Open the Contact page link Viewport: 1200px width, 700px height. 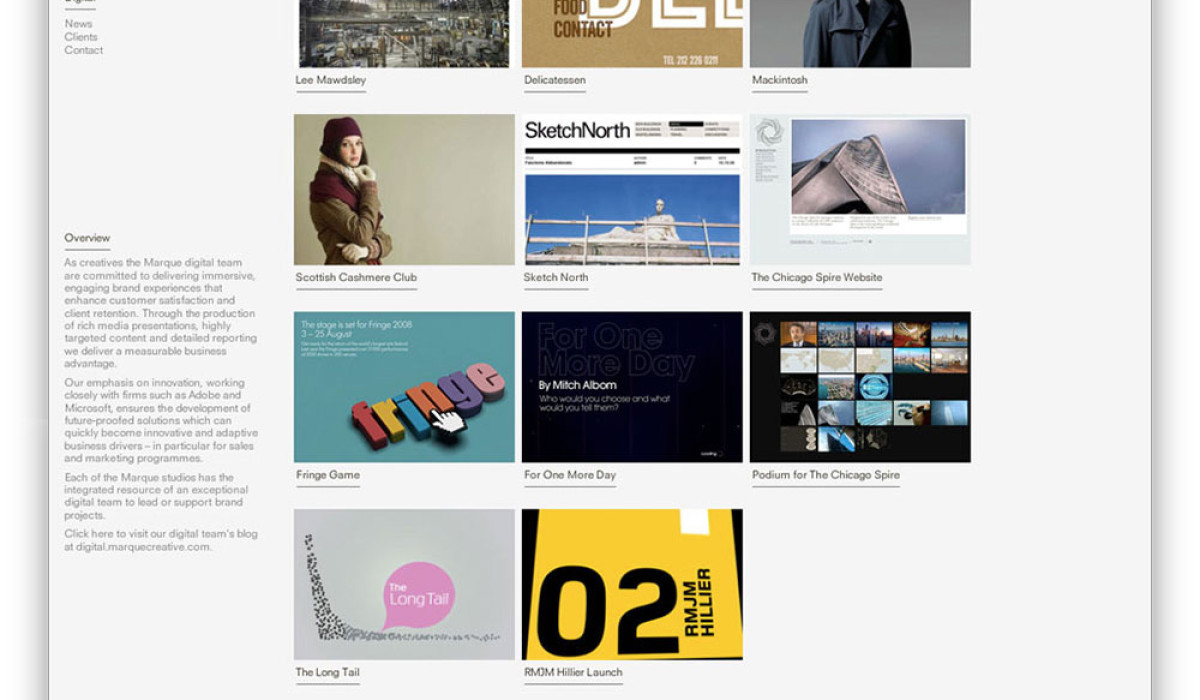[x=84, y=50]
